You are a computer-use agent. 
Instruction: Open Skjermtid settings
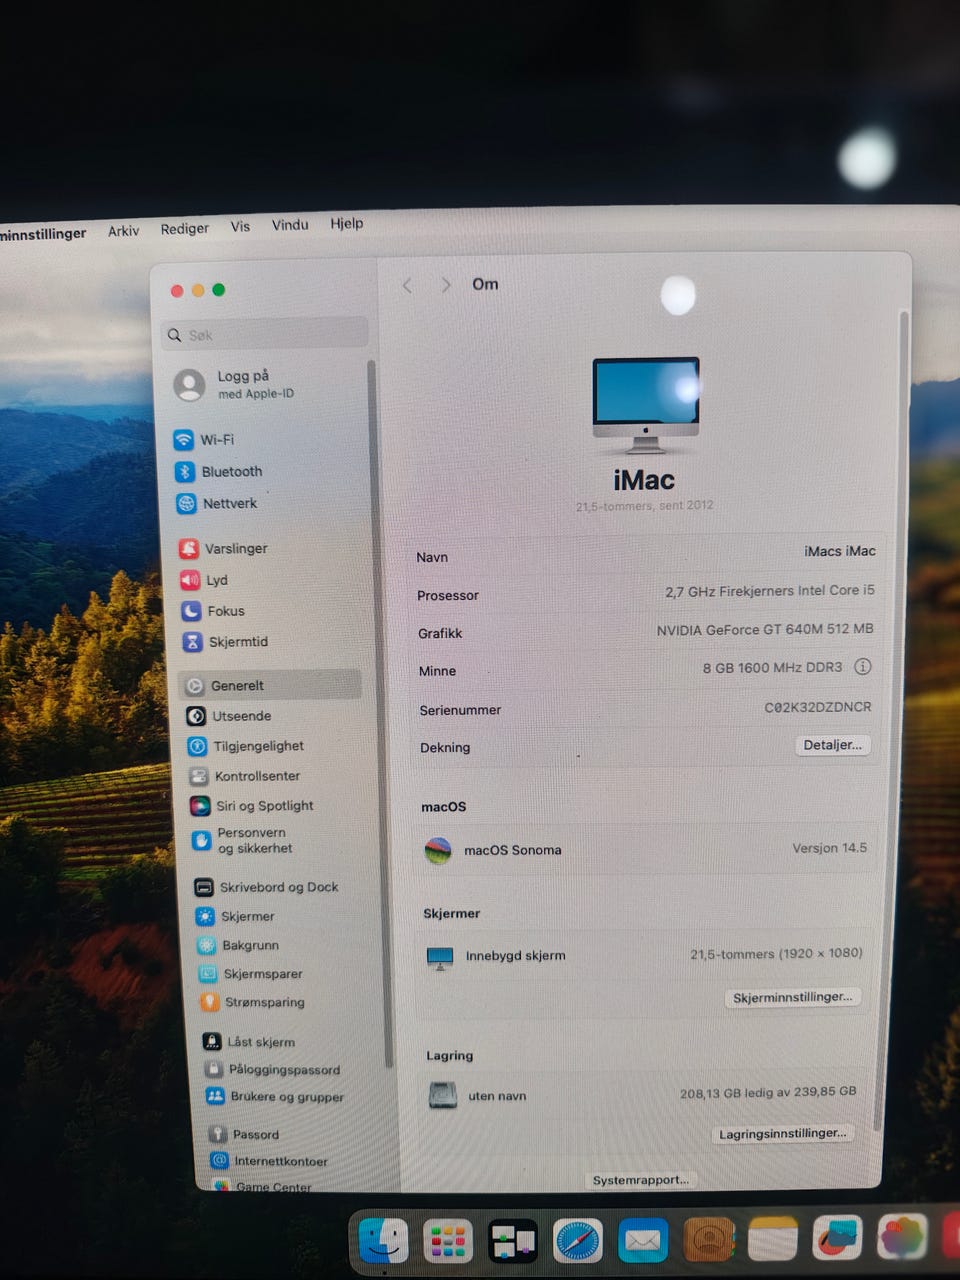tap(225, 642)
